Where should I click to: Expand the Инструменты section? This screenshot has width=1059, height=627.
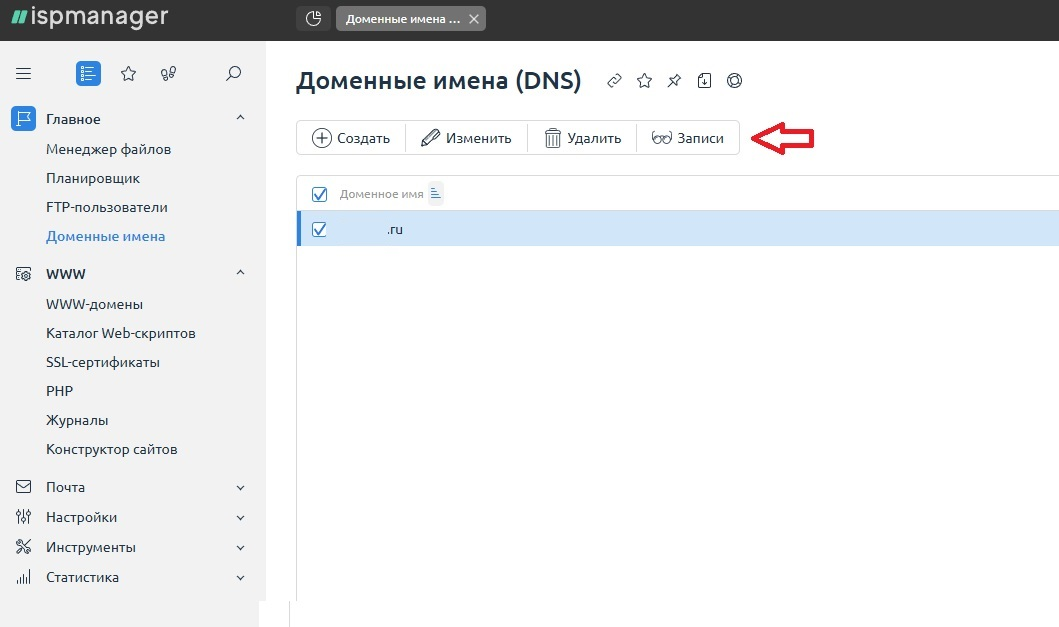(240, 547)
